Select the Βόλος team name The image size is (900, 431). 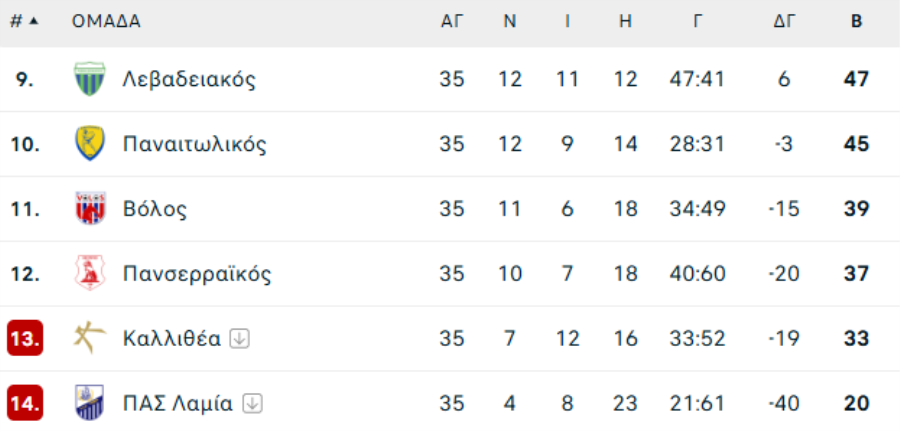point(155,209)
